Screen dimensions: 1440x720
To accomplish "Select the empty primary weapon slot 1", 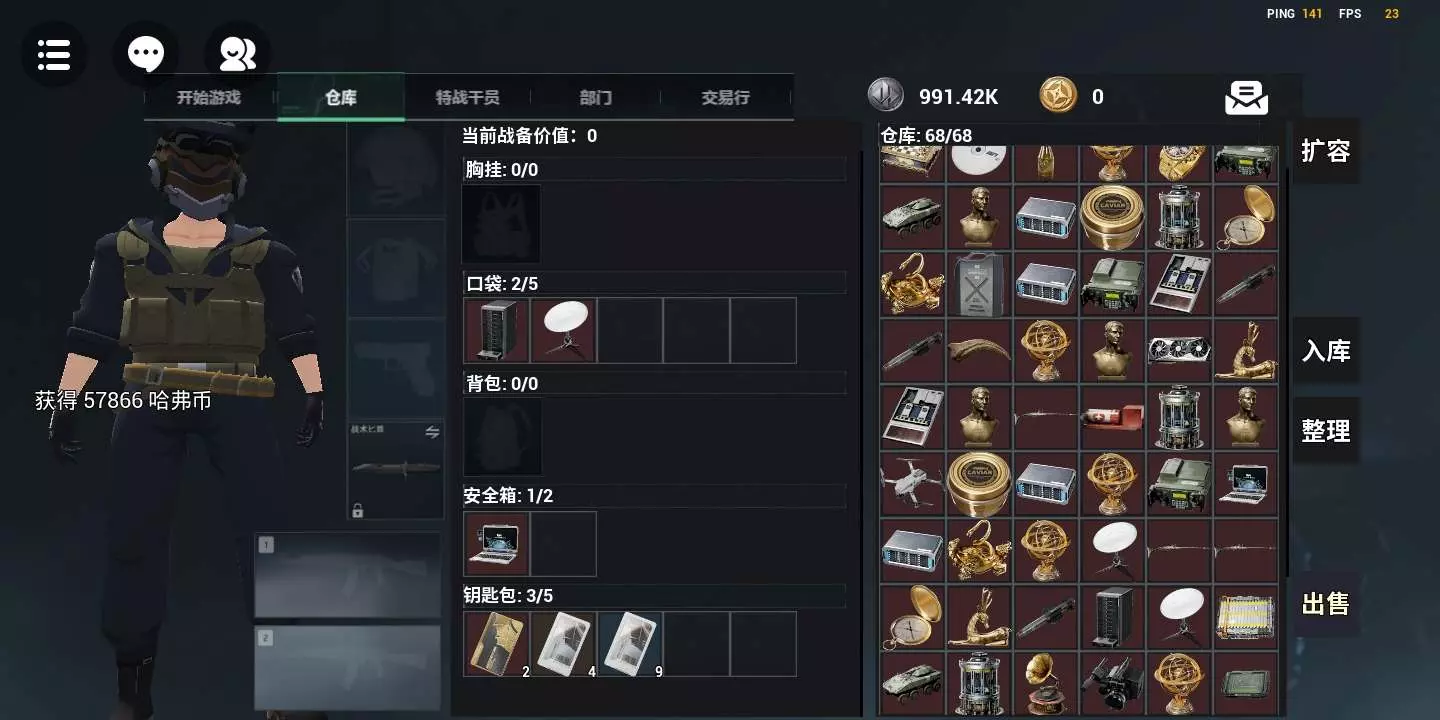I will (348, 575).
